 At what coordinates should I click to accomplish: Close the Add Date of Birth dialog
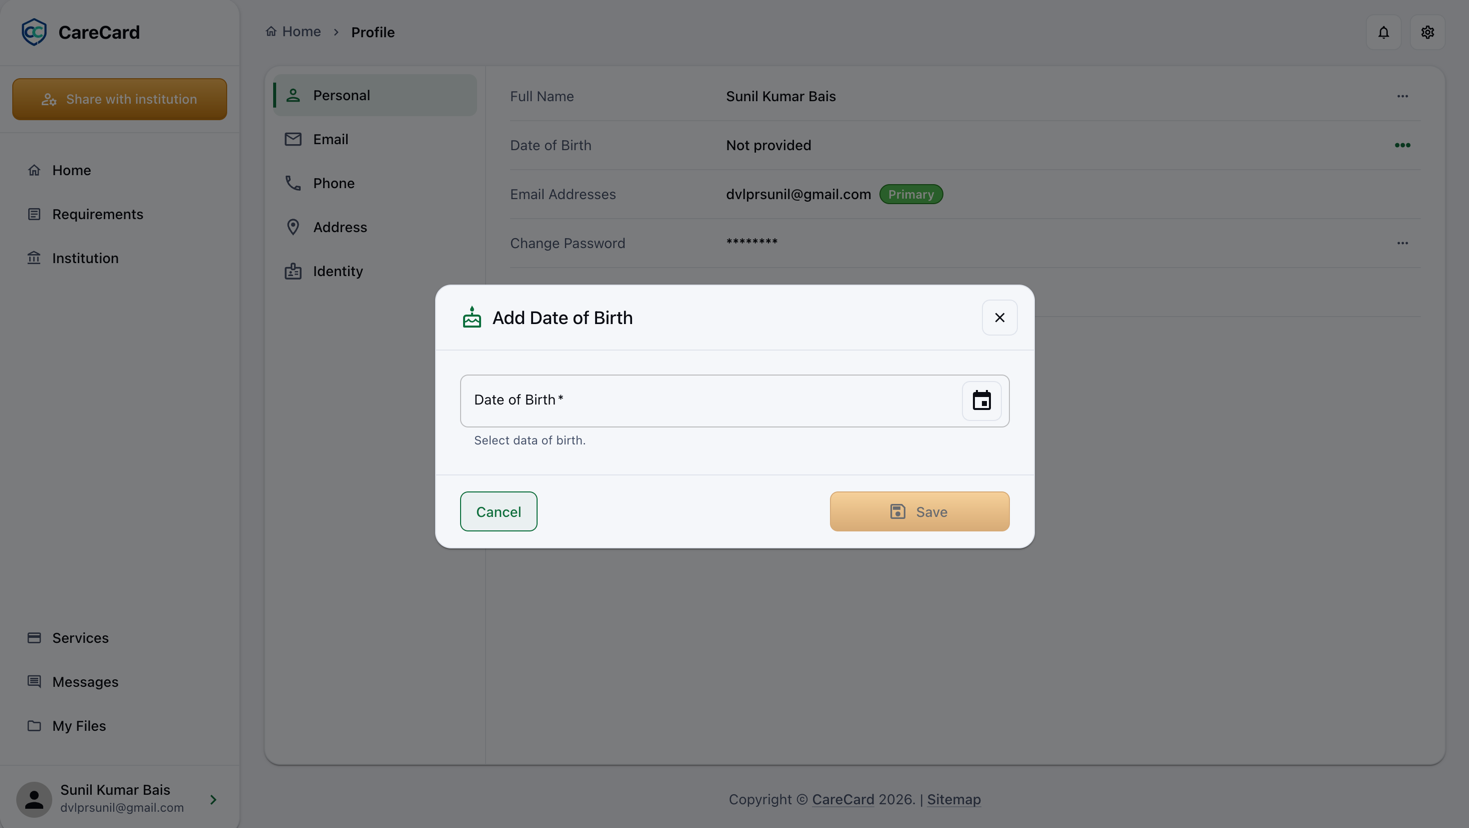(999, 318)
